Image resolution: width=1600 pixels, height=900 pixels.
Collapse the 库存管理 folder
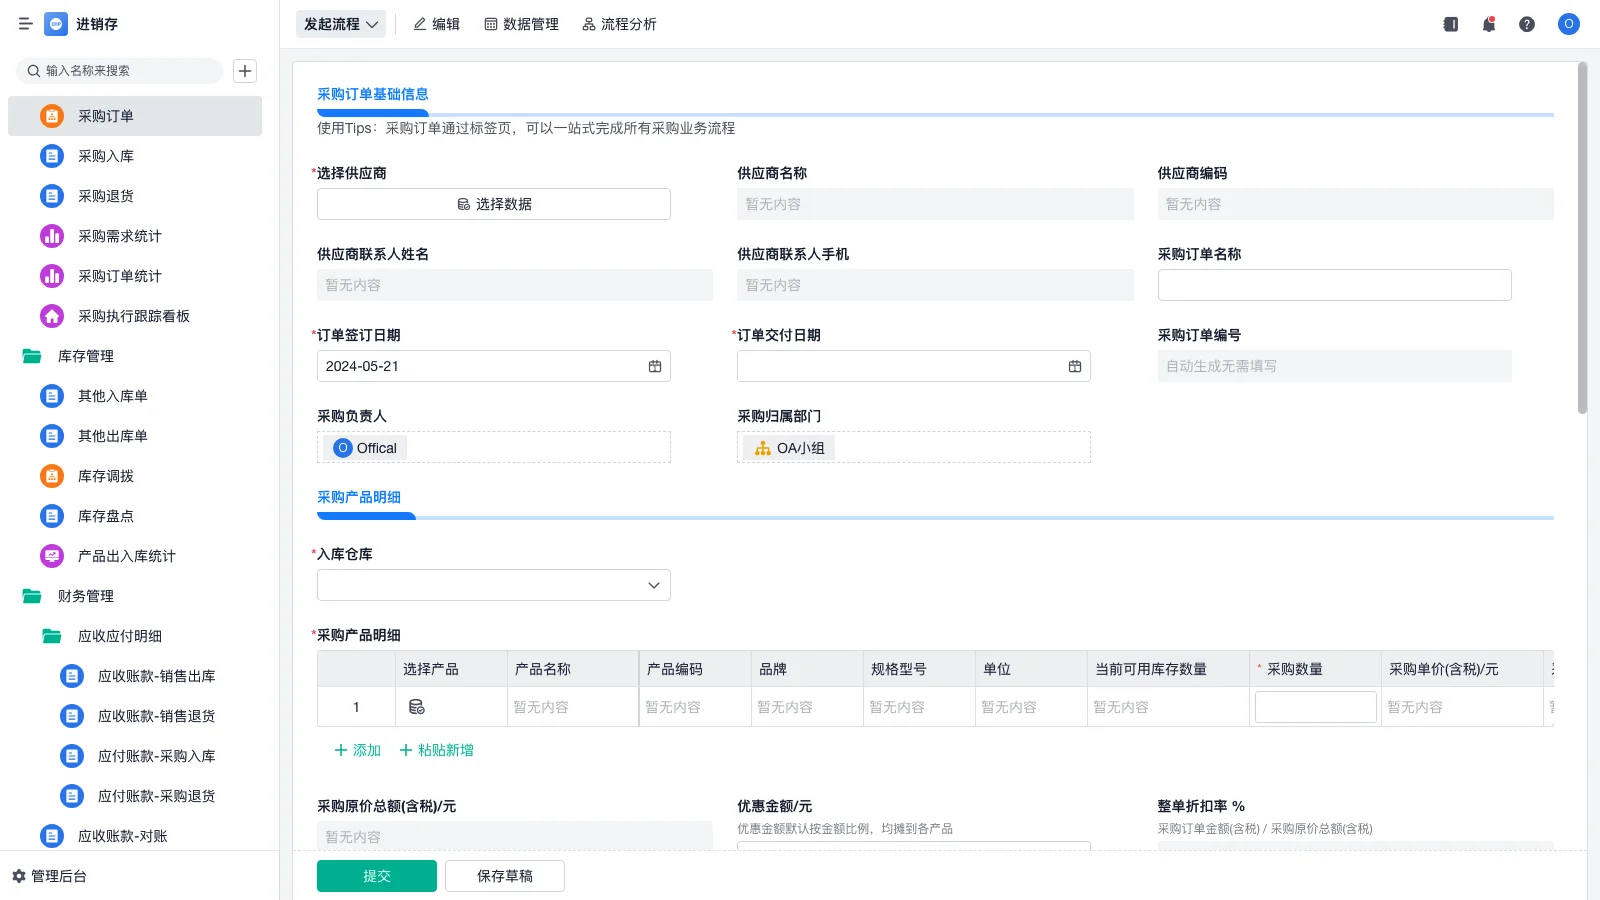32,356
